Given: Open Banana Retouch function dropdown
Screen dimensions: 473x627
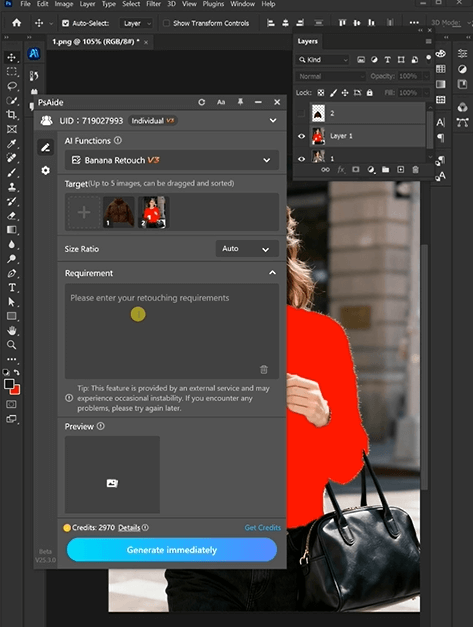Looking at the screenshot, I should (172, 160).
